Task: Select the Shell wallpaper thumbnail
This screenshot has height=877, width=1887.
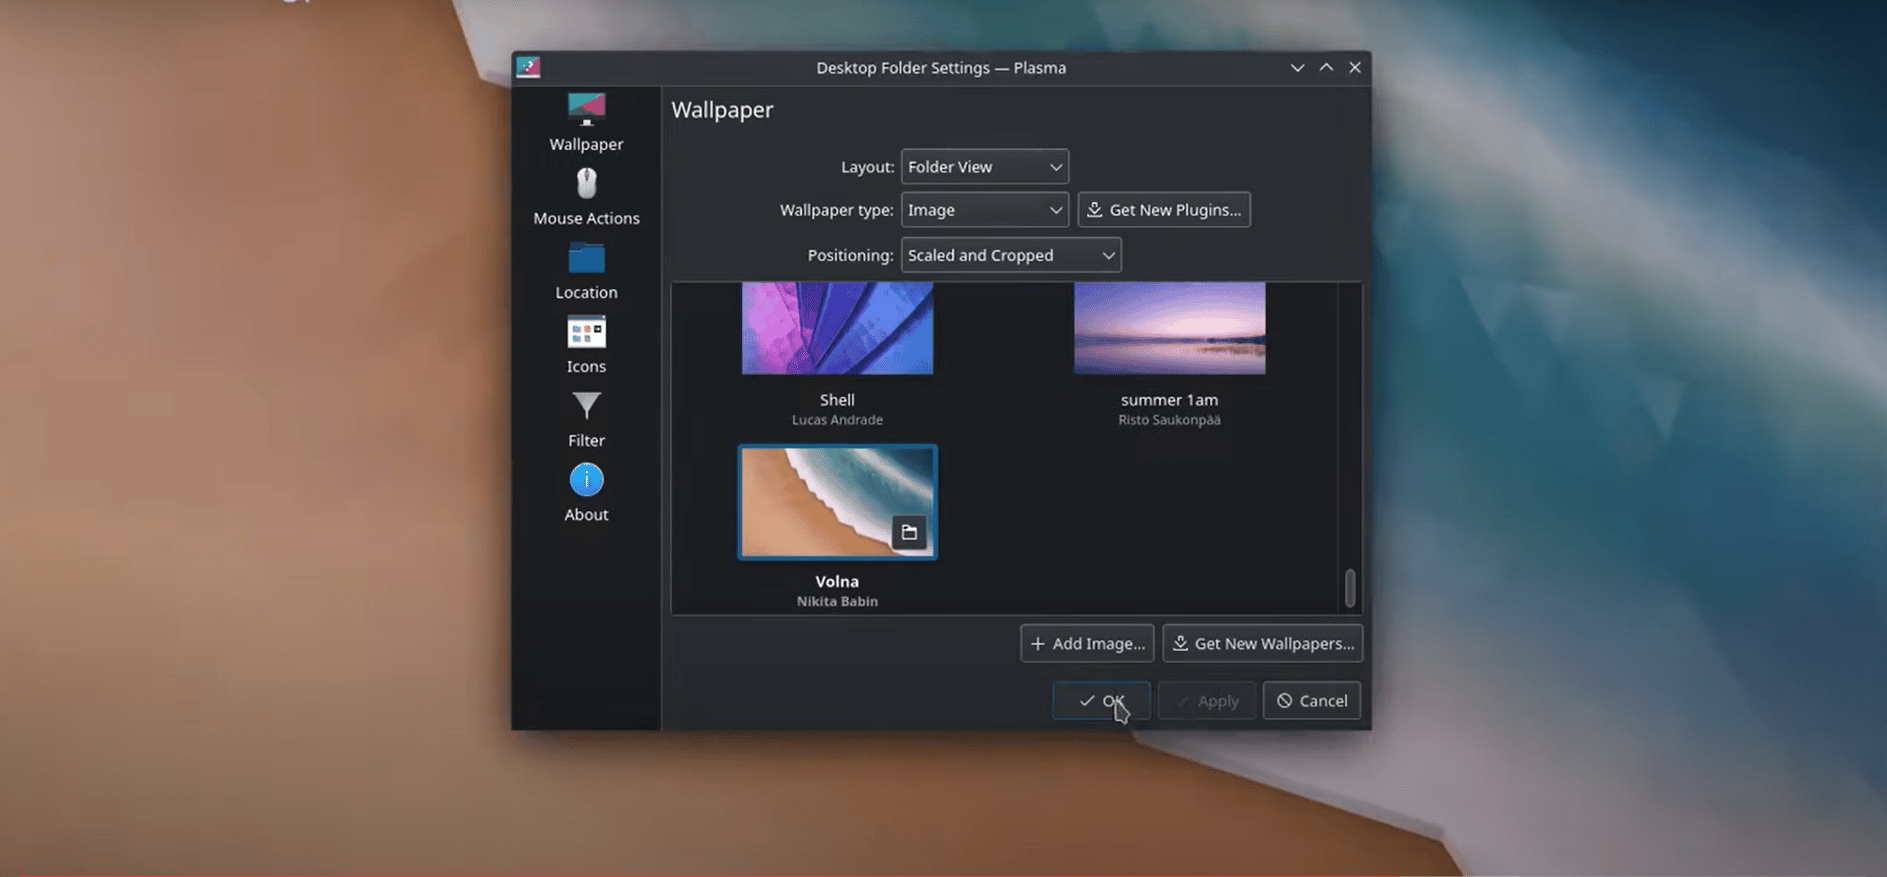Action: (837, 328)
